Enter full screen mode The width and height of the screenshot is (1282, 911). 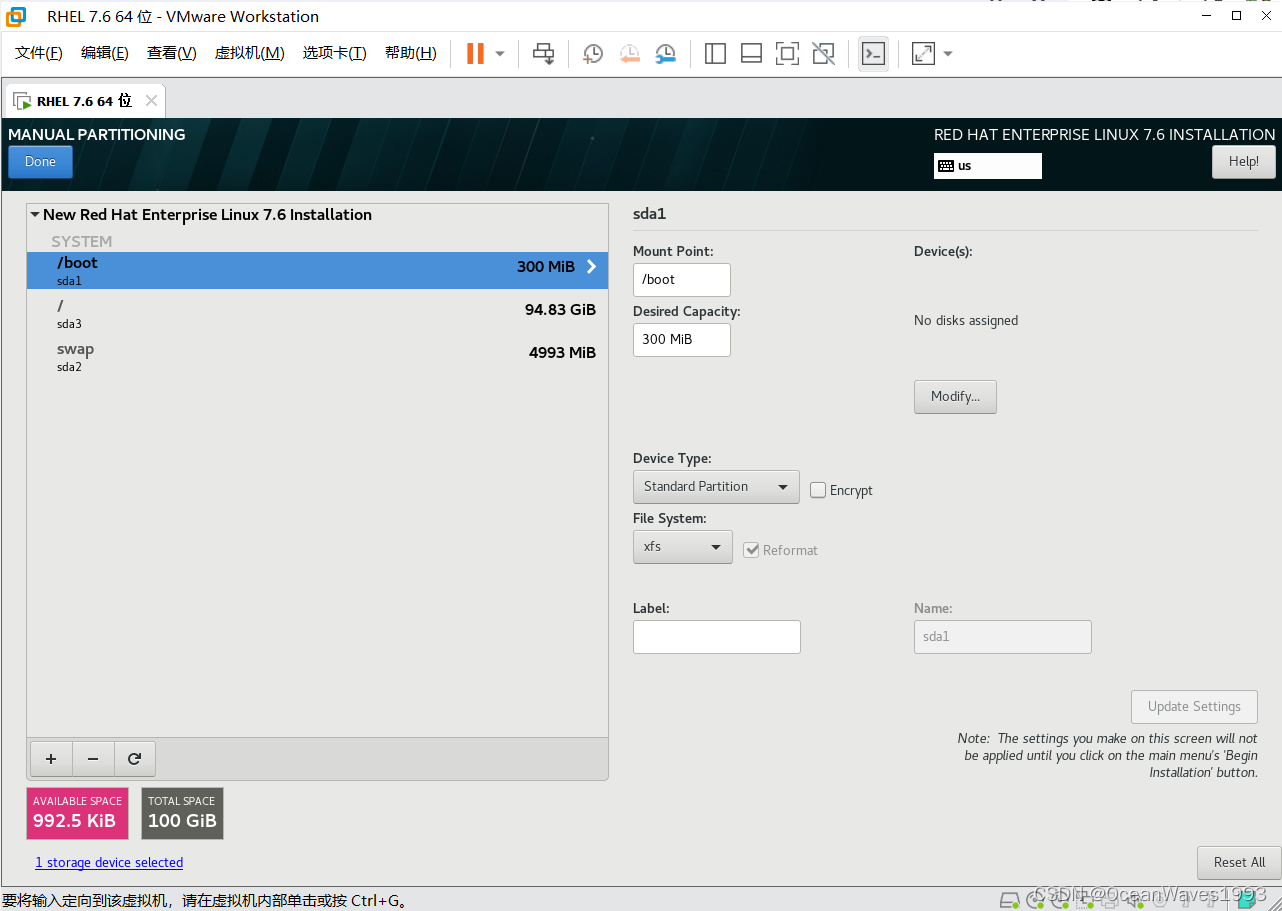[x=787, y=53]
